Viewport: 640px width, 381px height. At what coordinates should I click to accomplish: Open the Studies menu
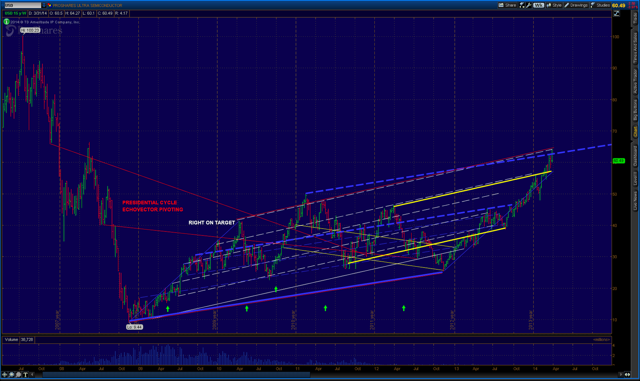click(600, 5)
